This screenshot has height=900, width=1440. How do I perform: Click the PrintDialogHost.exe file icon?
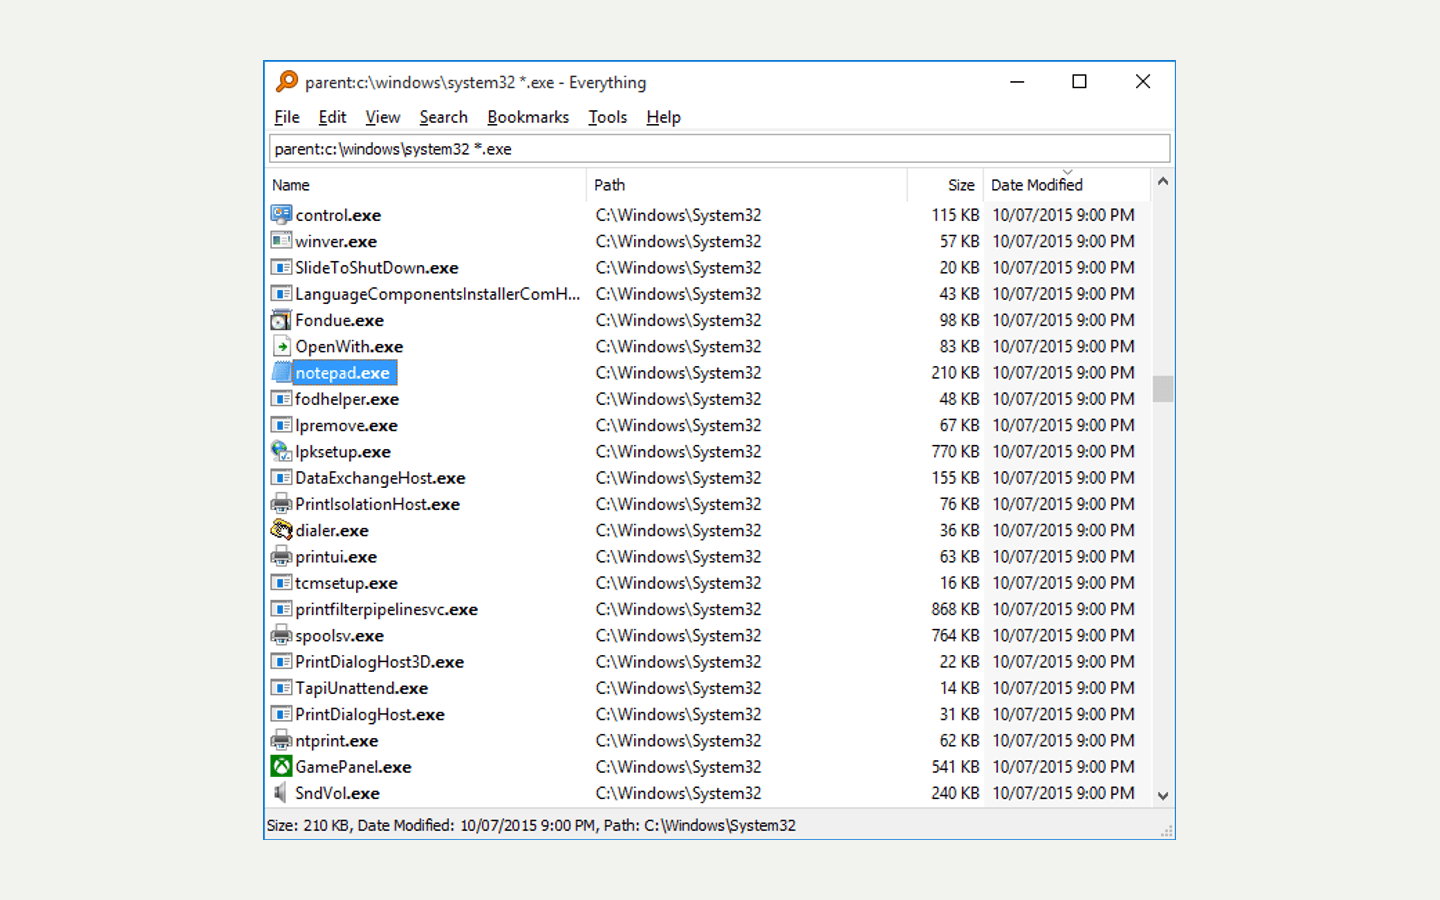[x=281, y=715]
